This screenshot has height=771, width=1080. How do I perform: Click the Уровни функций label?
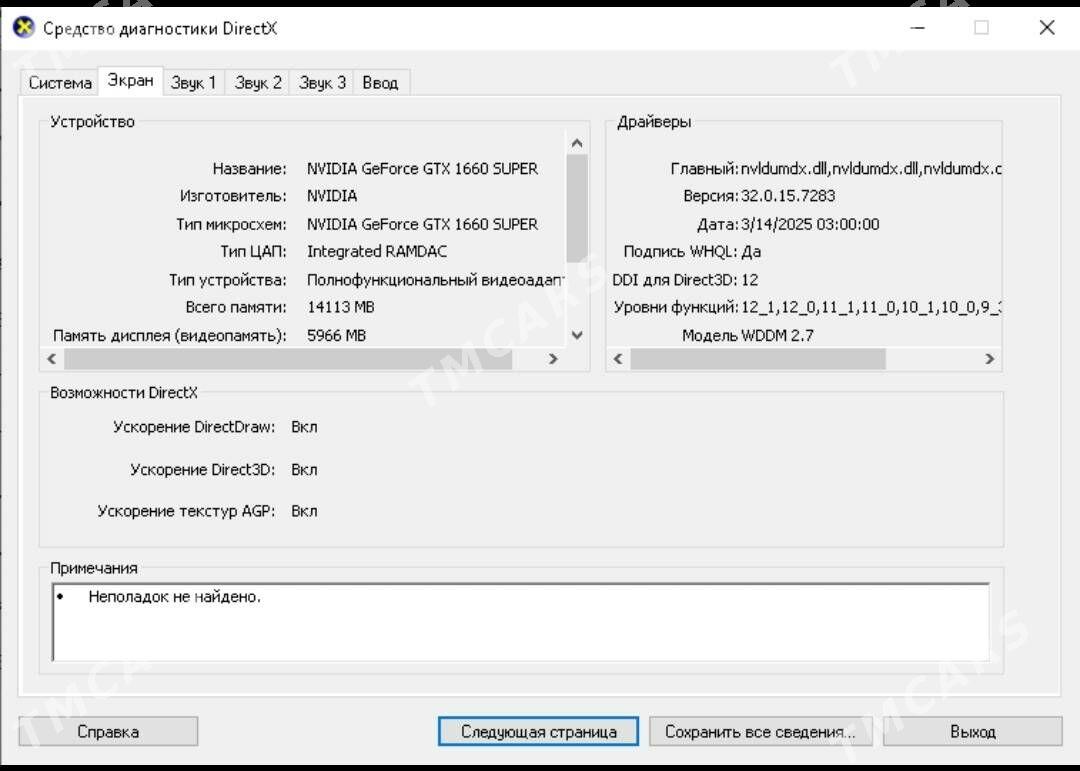click(x=676, y=307)
